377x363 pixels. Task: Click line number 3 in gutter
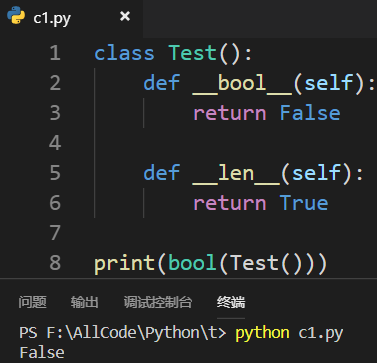pos(55,113)
